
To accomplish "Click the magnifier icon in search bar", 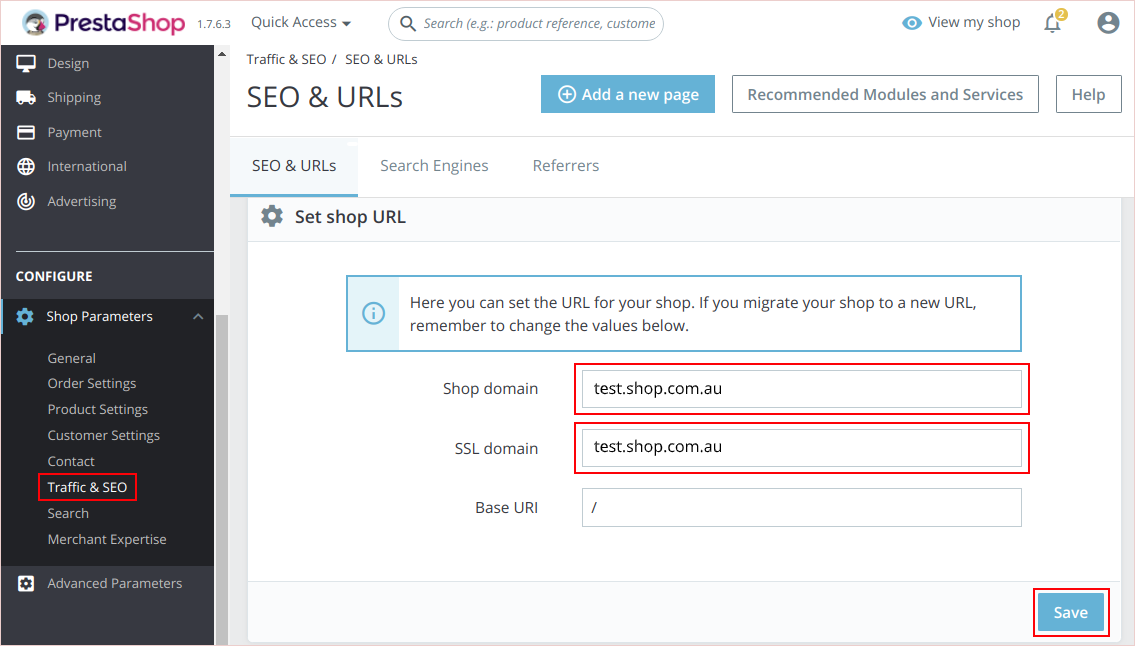I will [408, 24].
